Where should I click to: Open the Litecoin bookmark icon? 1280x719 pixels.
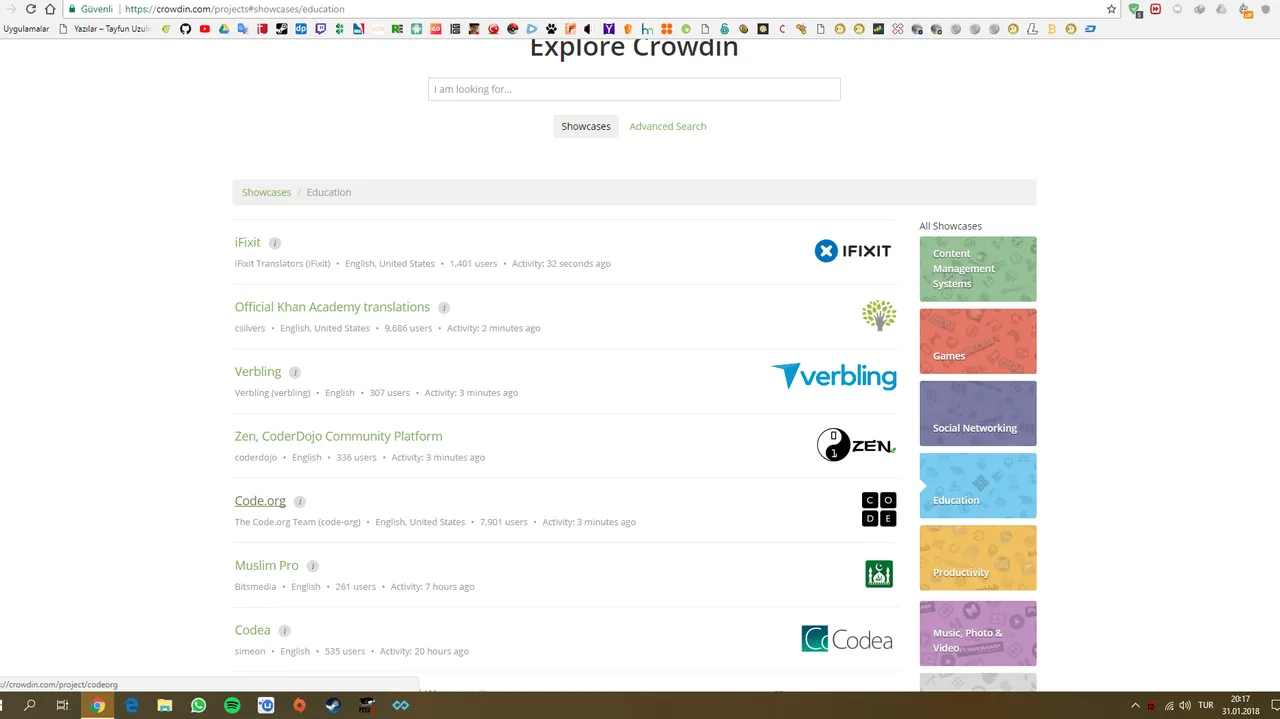pos(1032,29)
